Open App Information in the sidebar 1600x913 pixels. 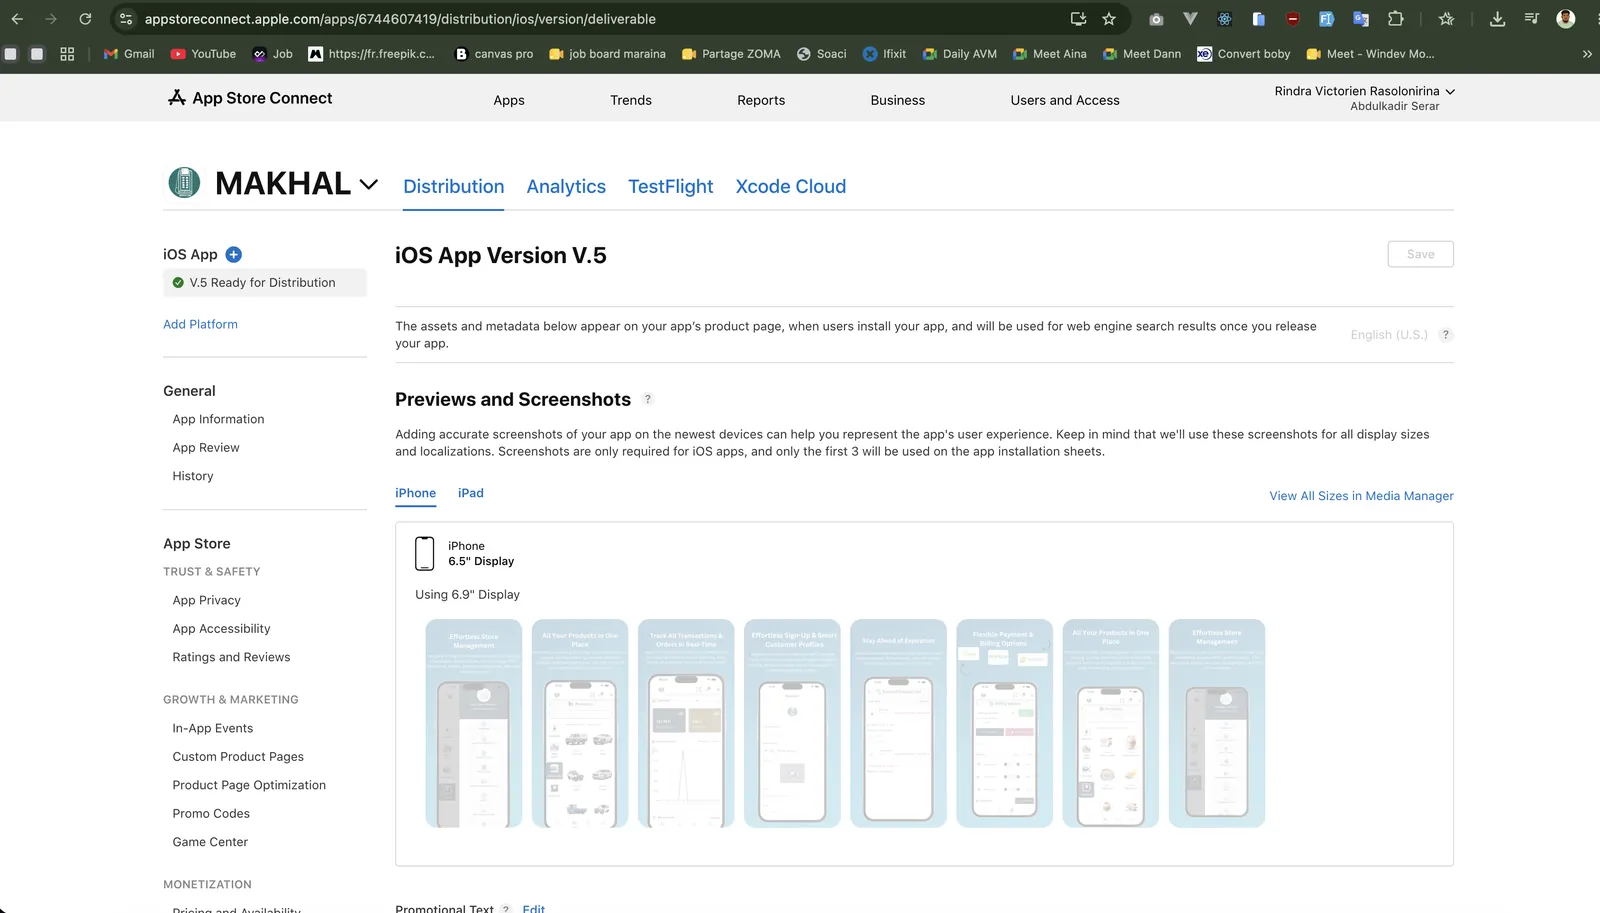[218, 419]
